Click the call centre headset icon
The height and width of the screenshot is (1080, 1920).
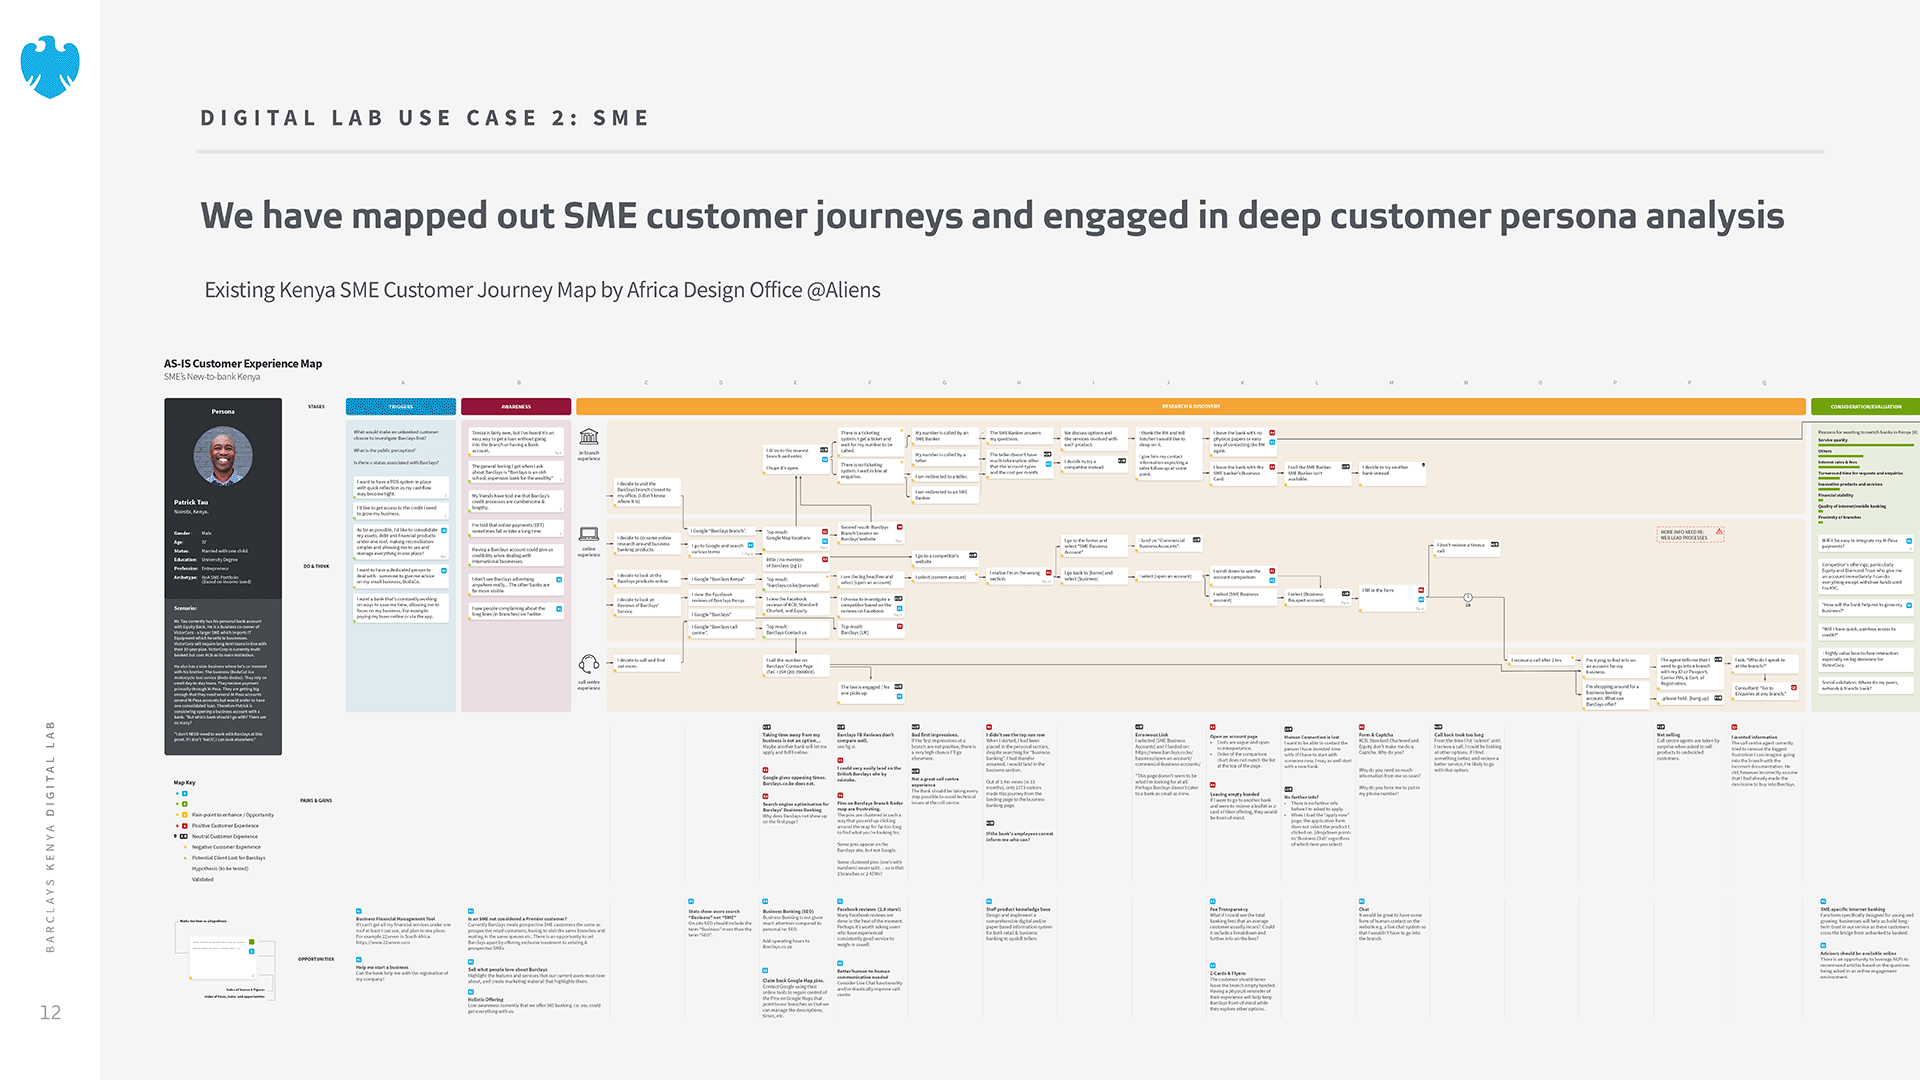pos(589,664)
